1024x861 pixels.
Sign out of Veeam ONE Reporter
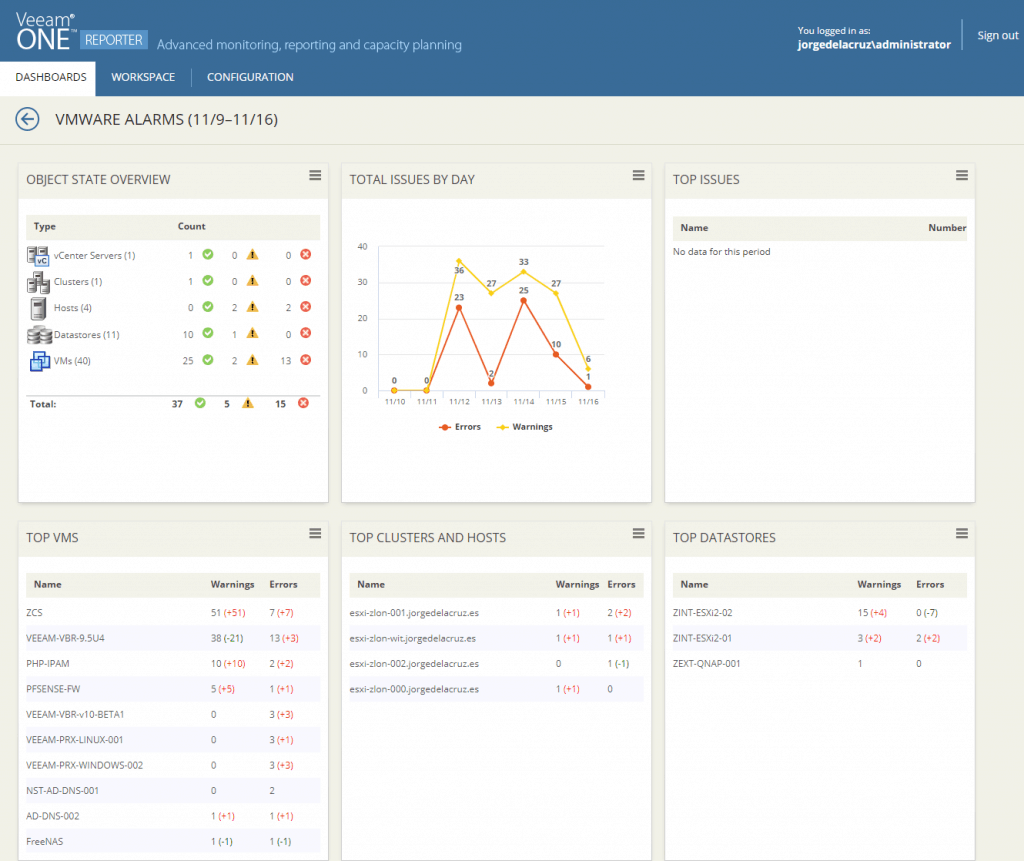(997, 36)
